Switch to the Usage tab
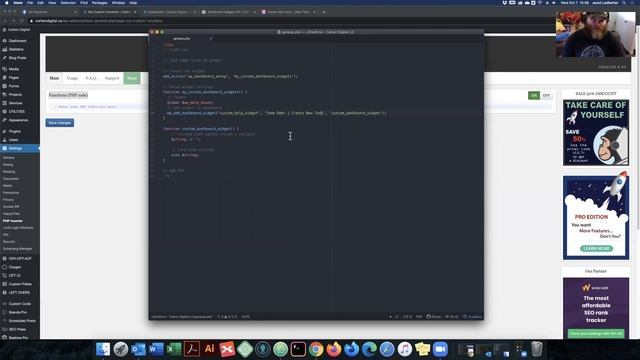The height and width of the screenshot is (360, 640). [72, 78]
